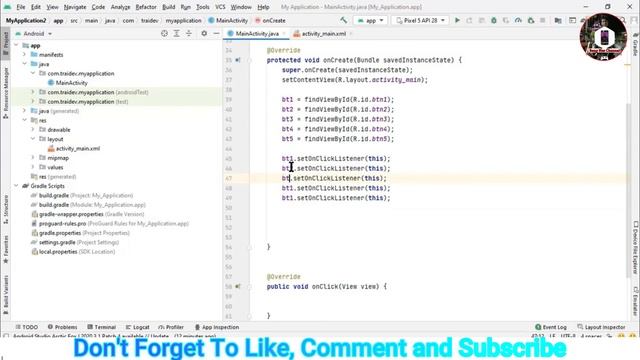640x360 pixels.
Task: Open the Build Variants side tab
Action: pos(6,295)
